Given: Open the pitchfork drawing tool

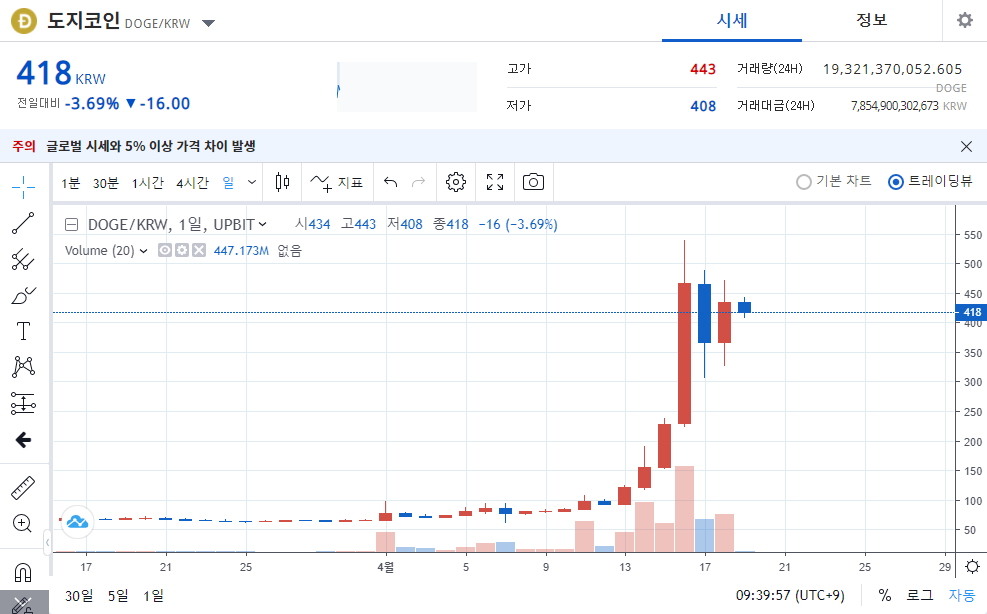Looking at the screenshot, I should (23, 259).
